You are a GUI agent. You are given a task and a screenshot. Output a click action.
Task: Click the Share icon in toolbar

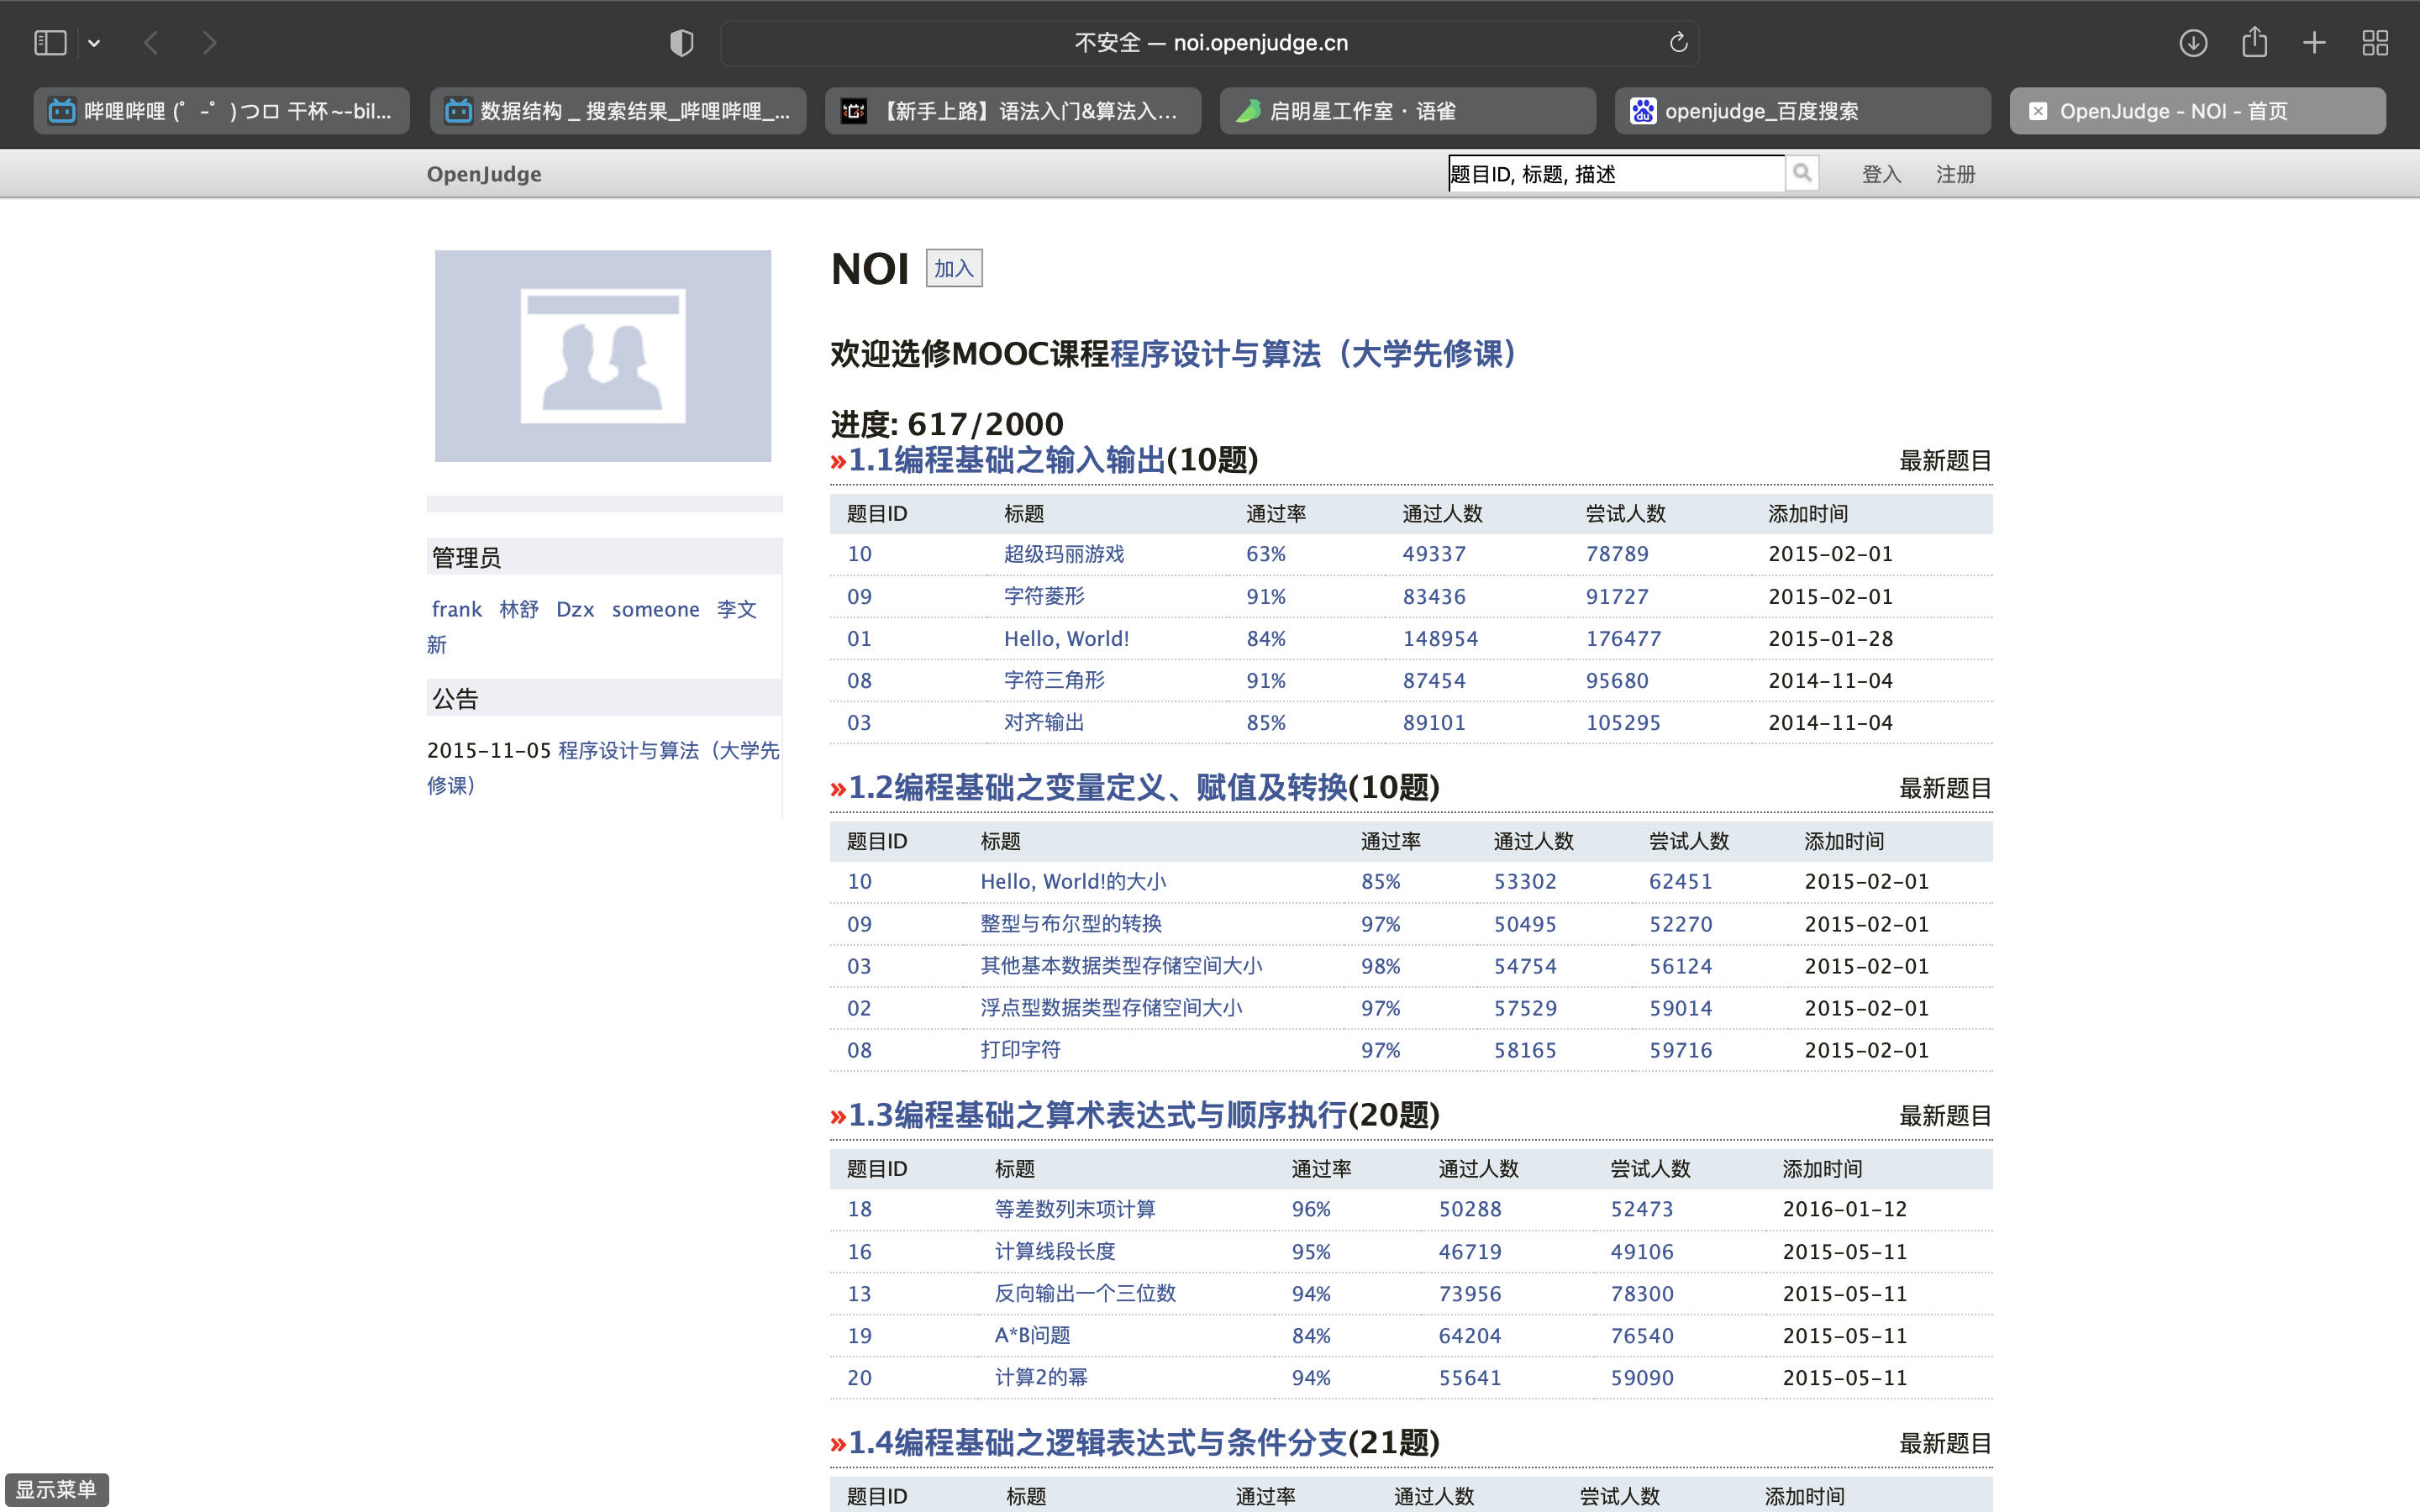click(x=2254, y=43)
